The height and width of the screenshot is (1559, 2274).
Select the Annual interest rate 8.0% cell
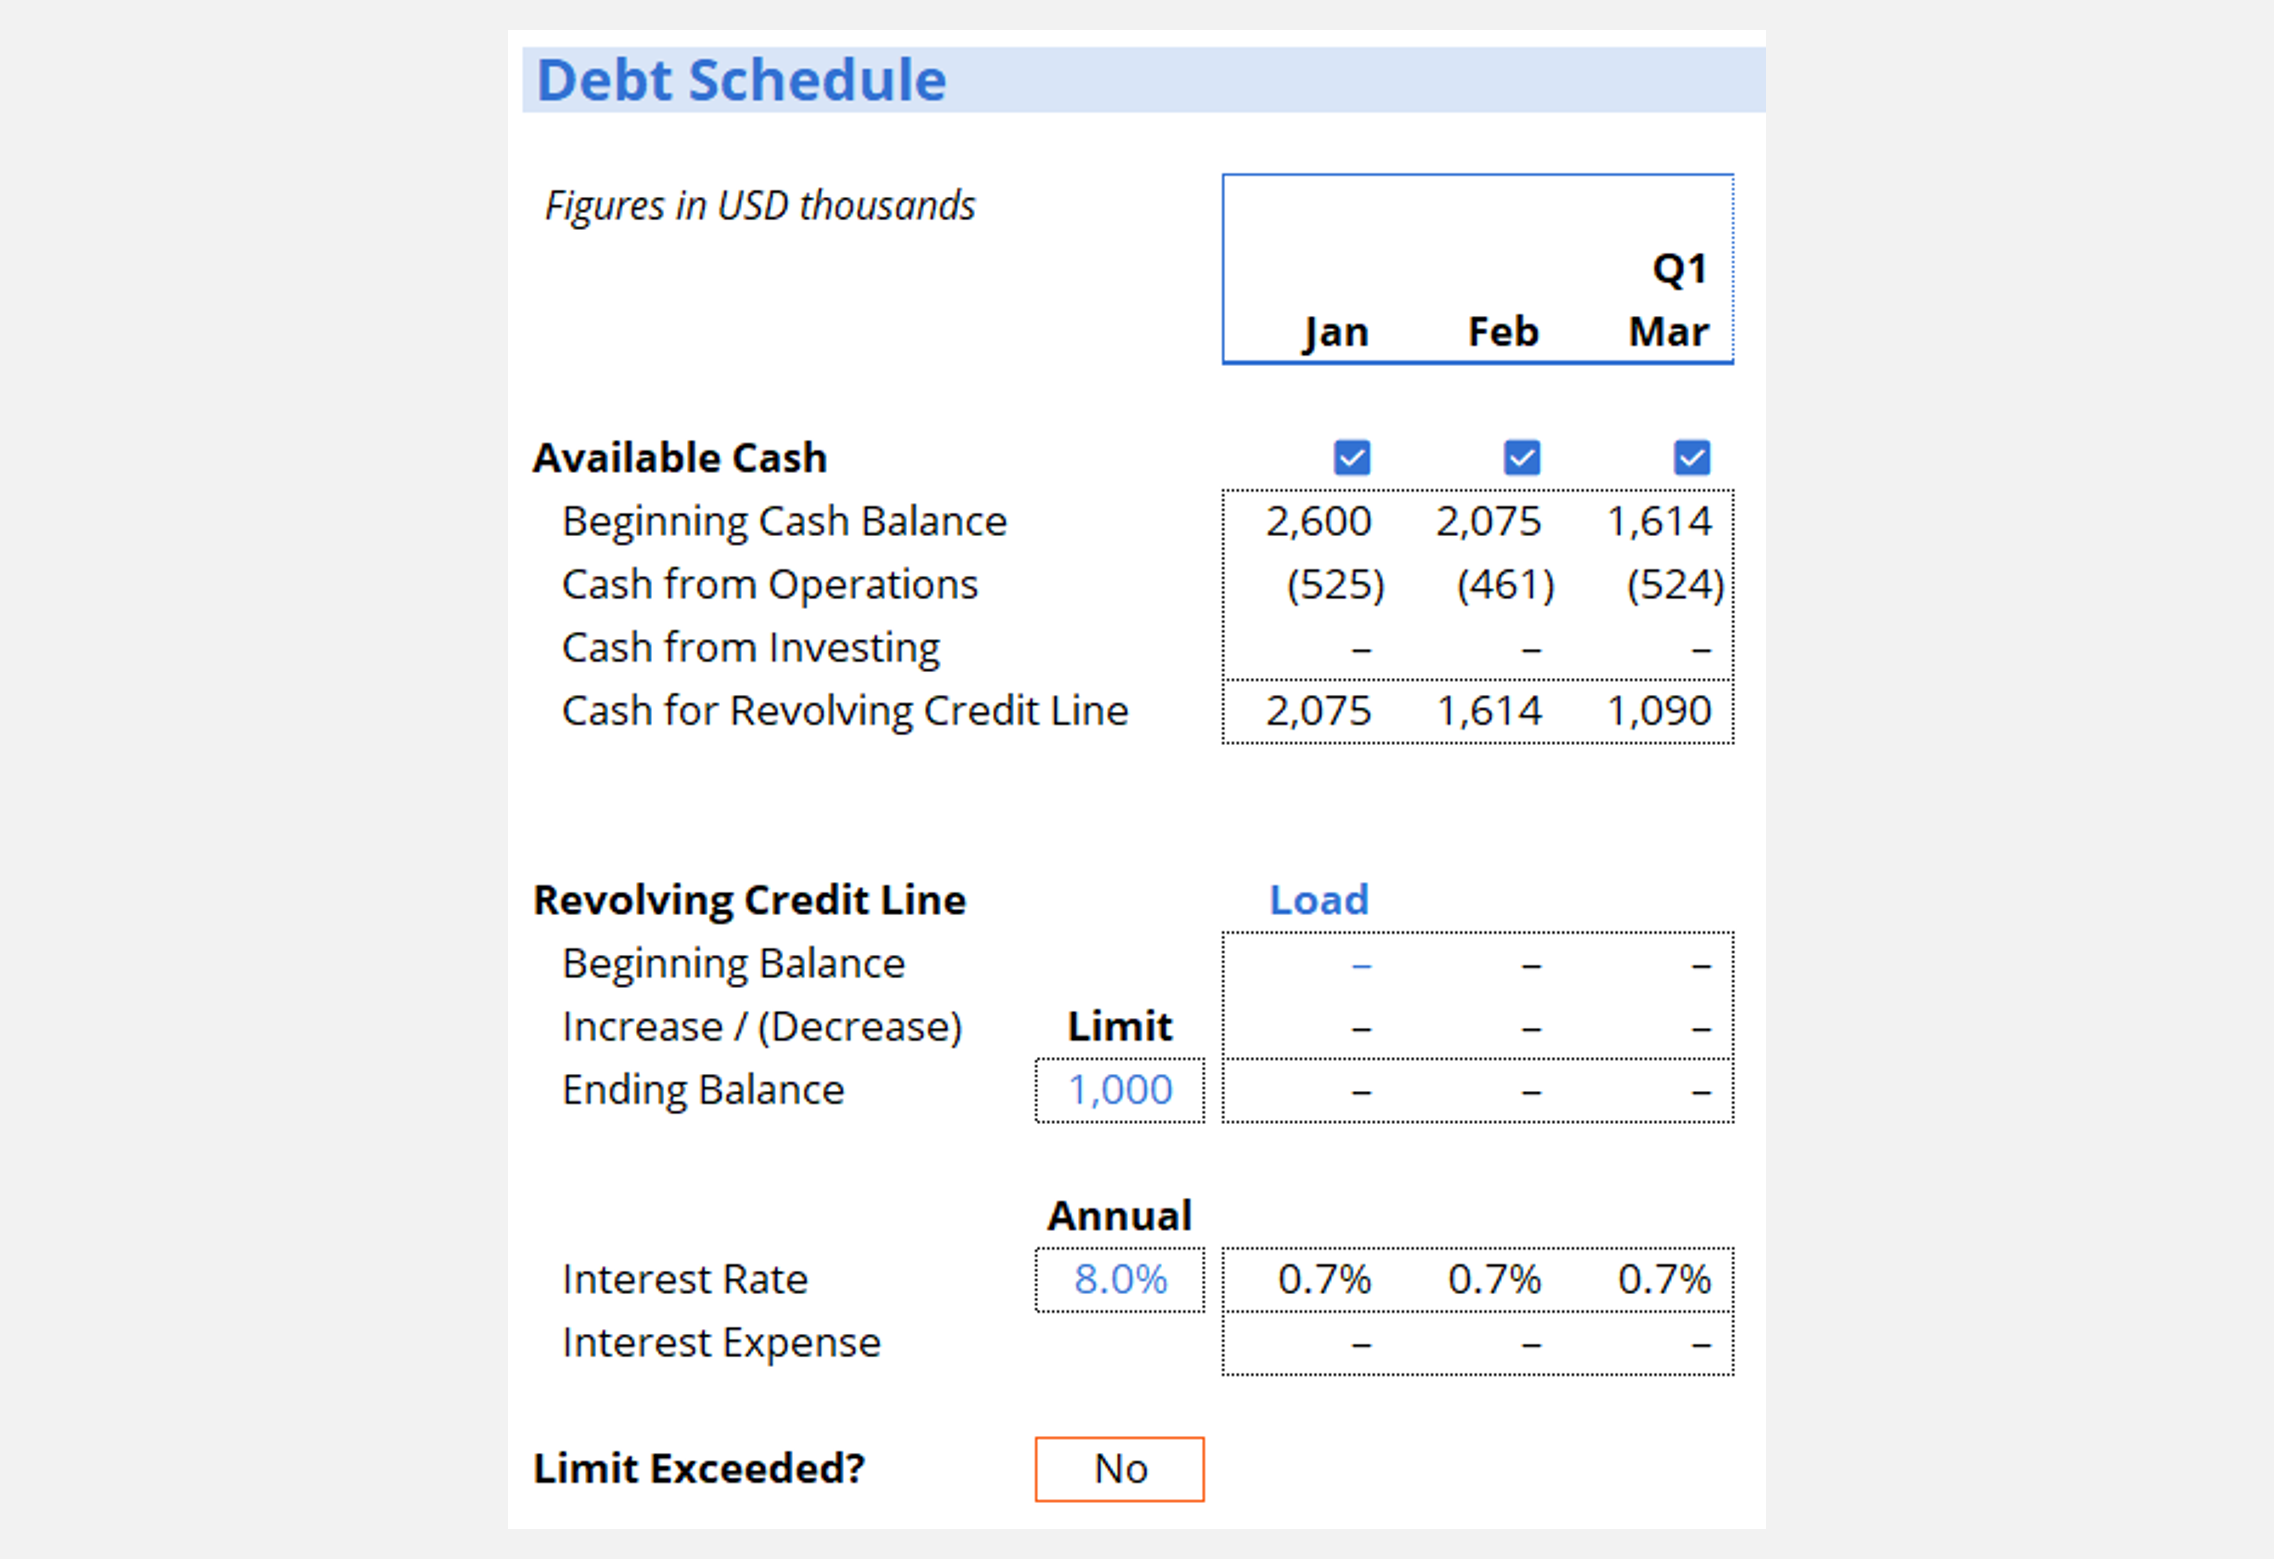click(x=1120, y=1279)
